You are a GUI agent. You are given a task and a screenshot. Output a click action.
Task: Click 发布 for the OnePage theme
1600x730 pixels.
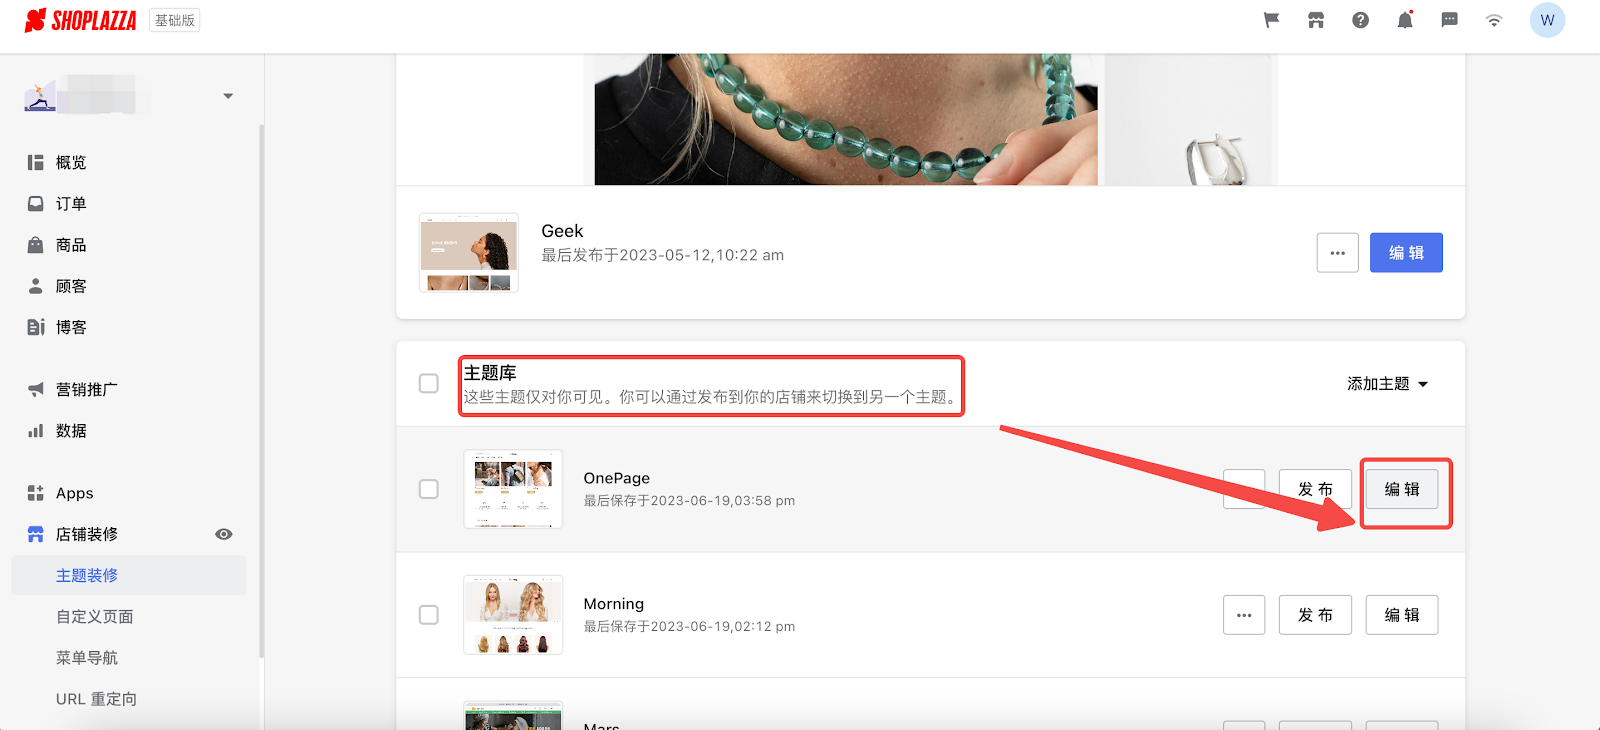[x=1315, y=489]
